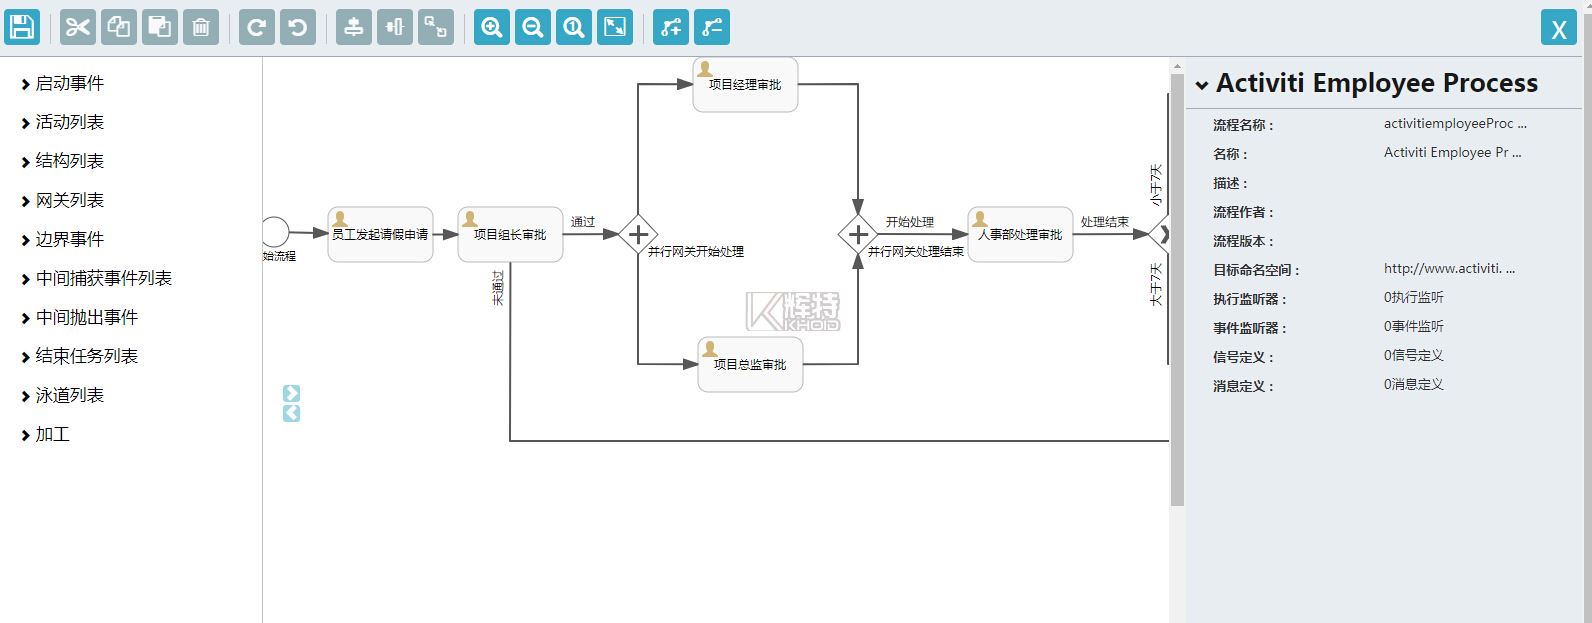Open the 0事件监听 event listeners value
Image resolution: width=1592 pixels, height=623 pixels.
(1414, 326)
